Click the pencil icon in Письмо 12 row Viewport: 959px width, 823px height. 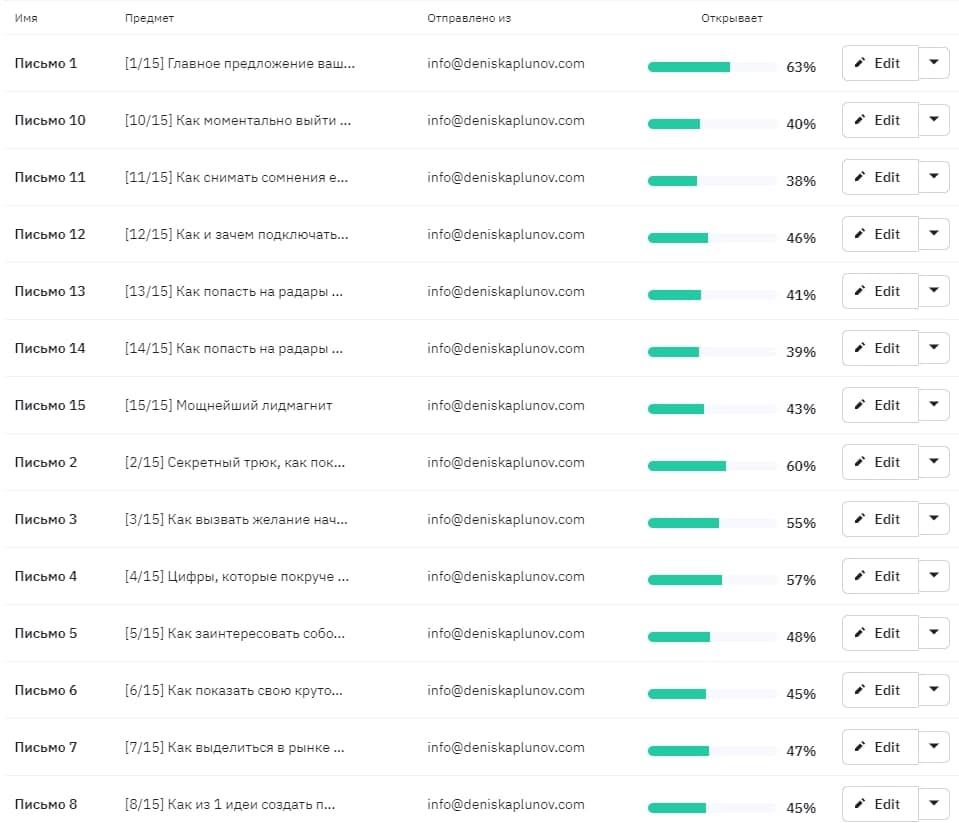[x=859, y=234]
